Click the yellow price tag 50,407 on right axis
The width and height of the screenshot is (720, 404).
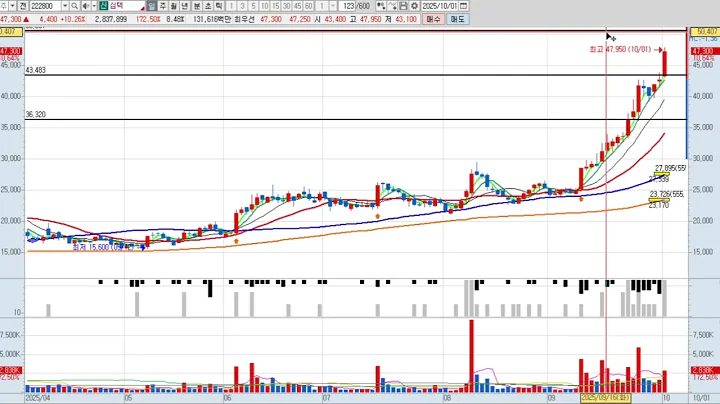point(705,31)
